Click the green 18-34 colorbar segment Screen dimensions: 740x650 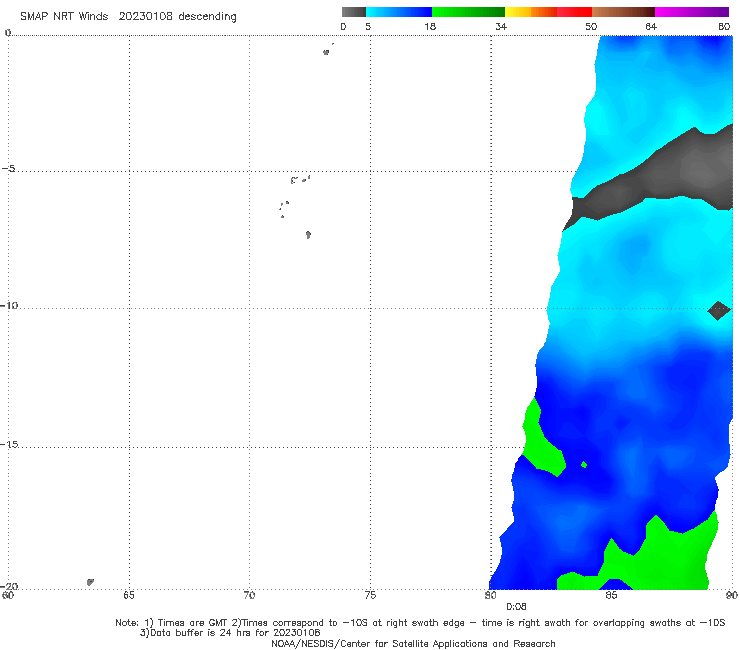(468, 12)
